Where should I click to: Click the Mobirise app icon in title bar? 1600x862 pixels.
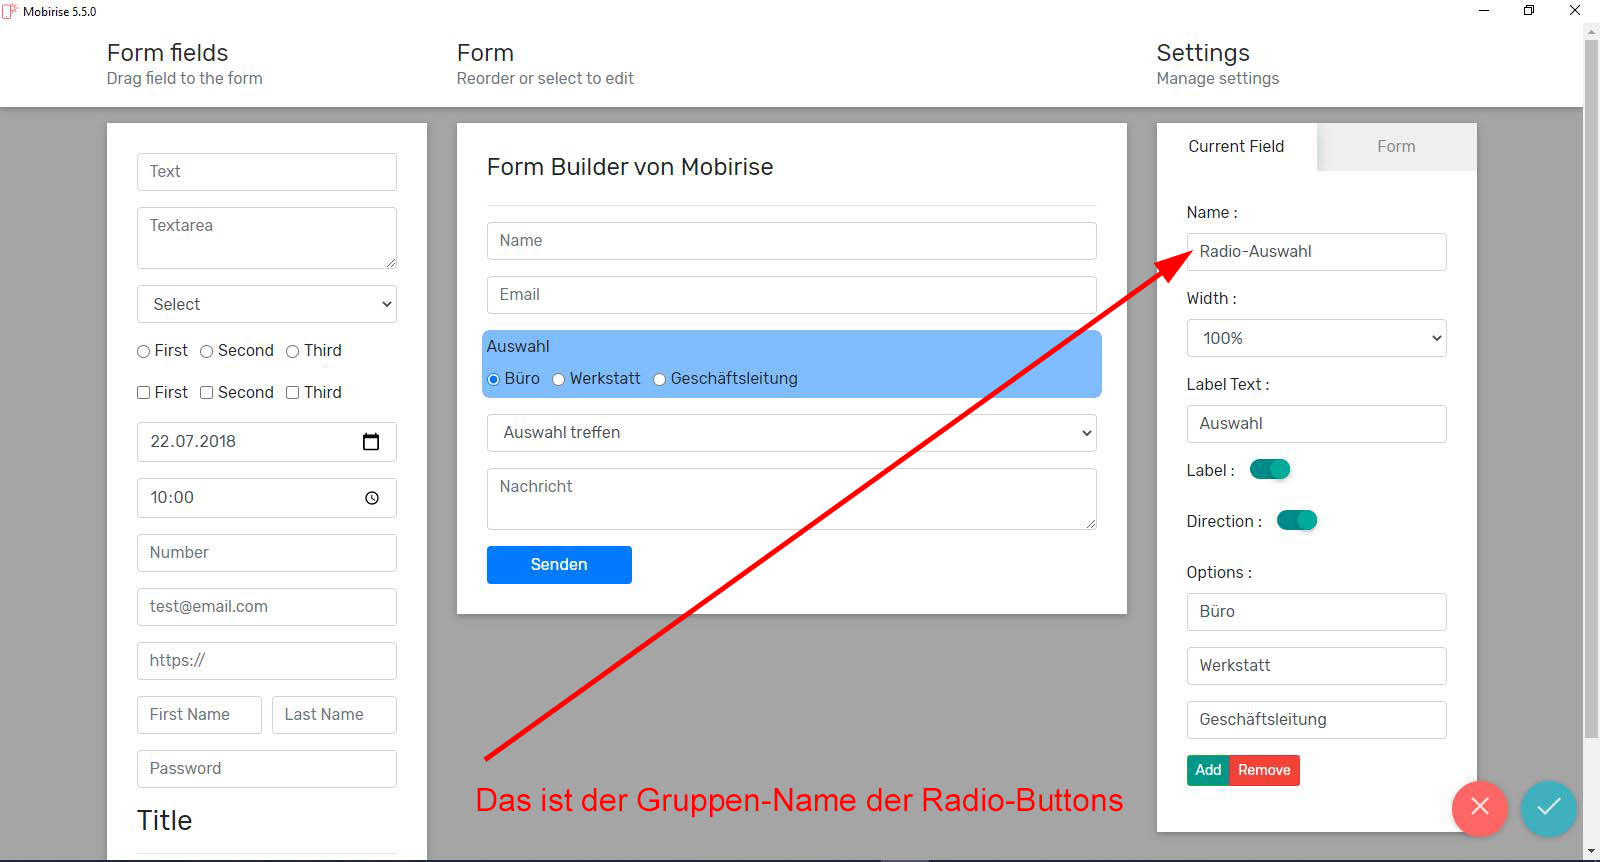10,11
